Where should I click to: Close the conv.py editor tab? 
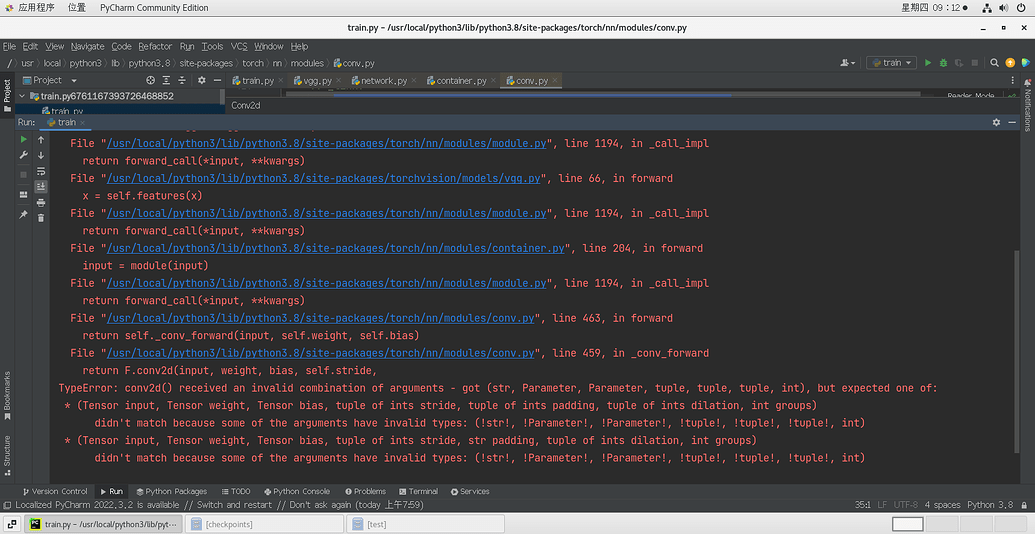point(555,81)
